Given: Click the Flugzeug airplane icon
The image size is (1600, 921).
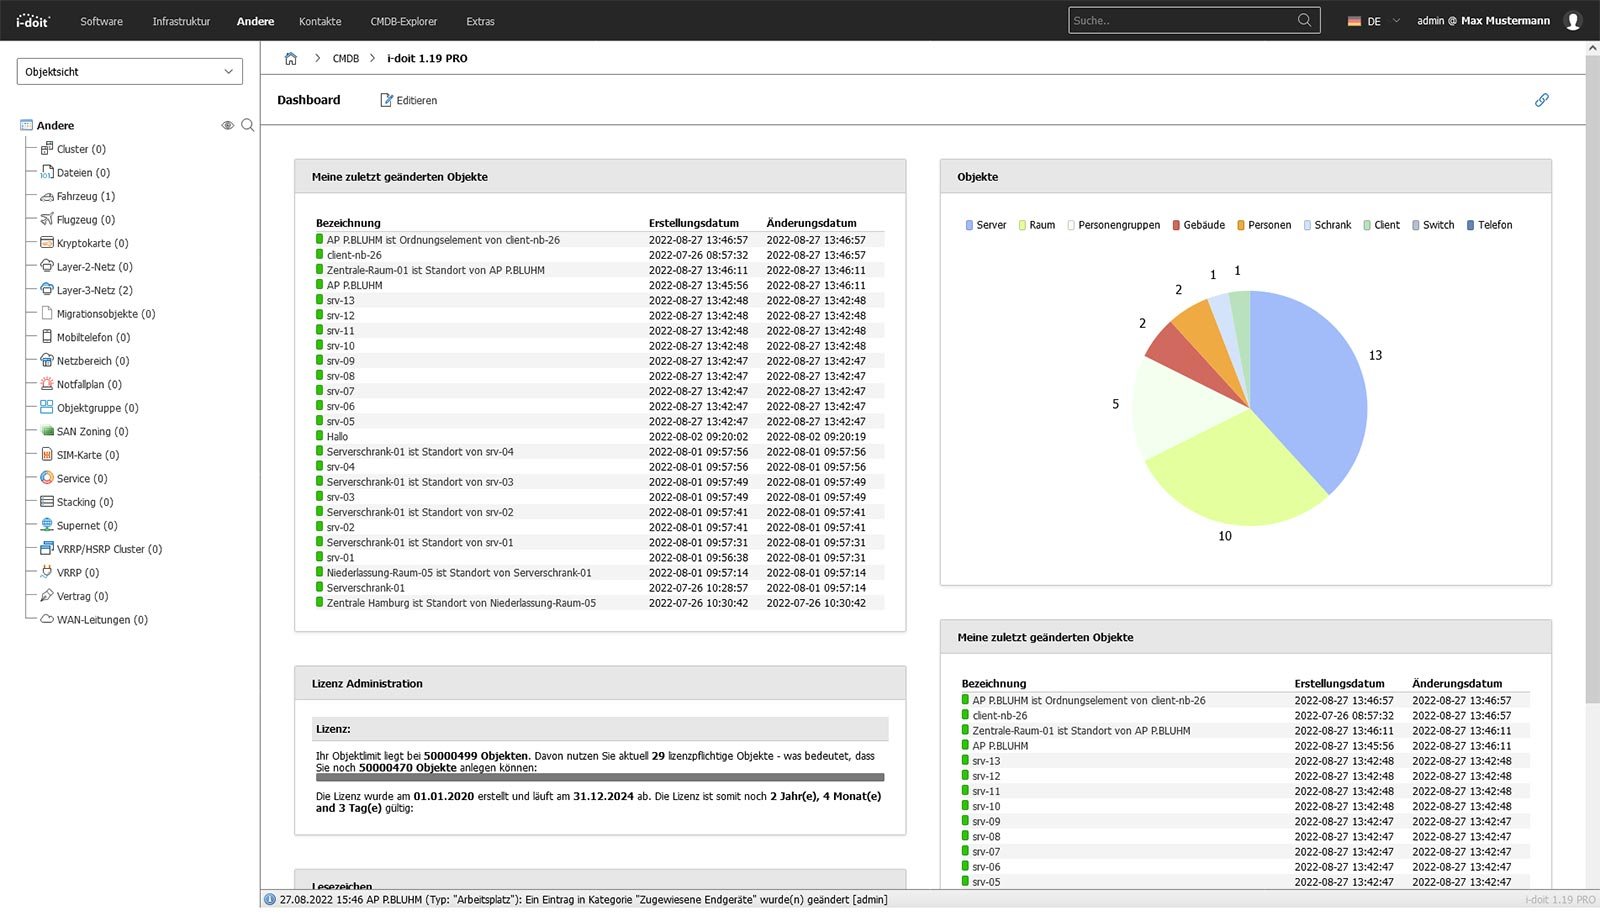Looking at the screenshot, I should [x=47, y=220].
